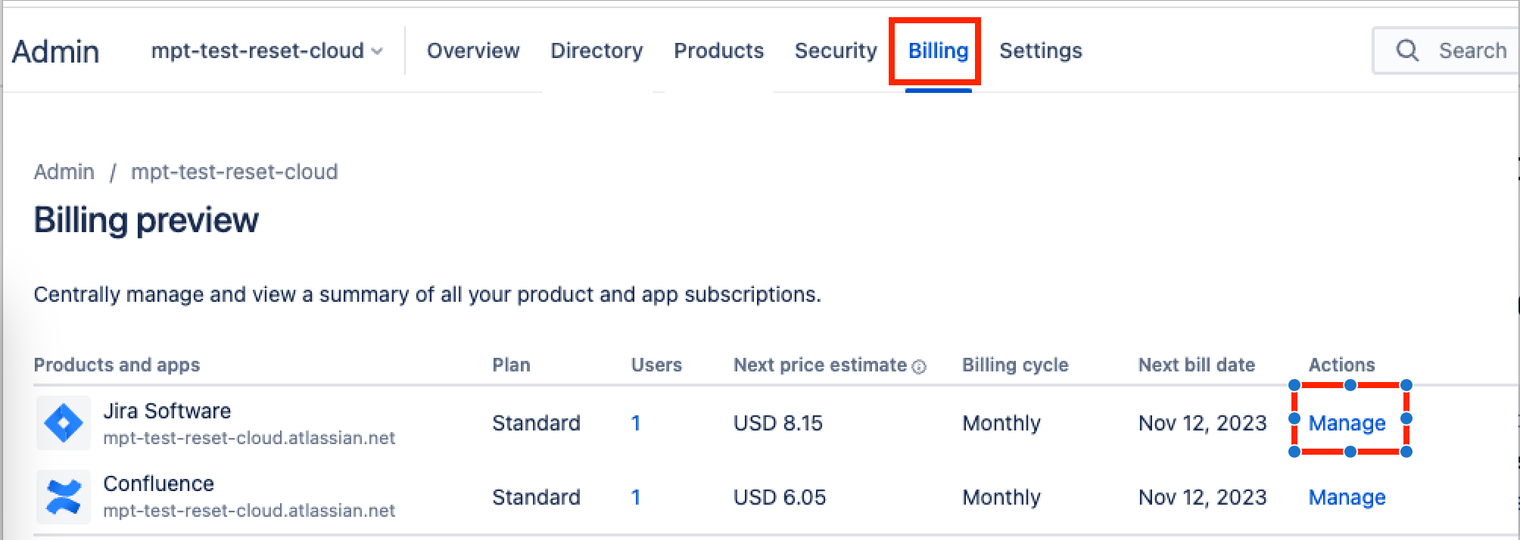Open Jira Software user count link
The height and width of the screenshot is (540, 1520).
point(636,423)
